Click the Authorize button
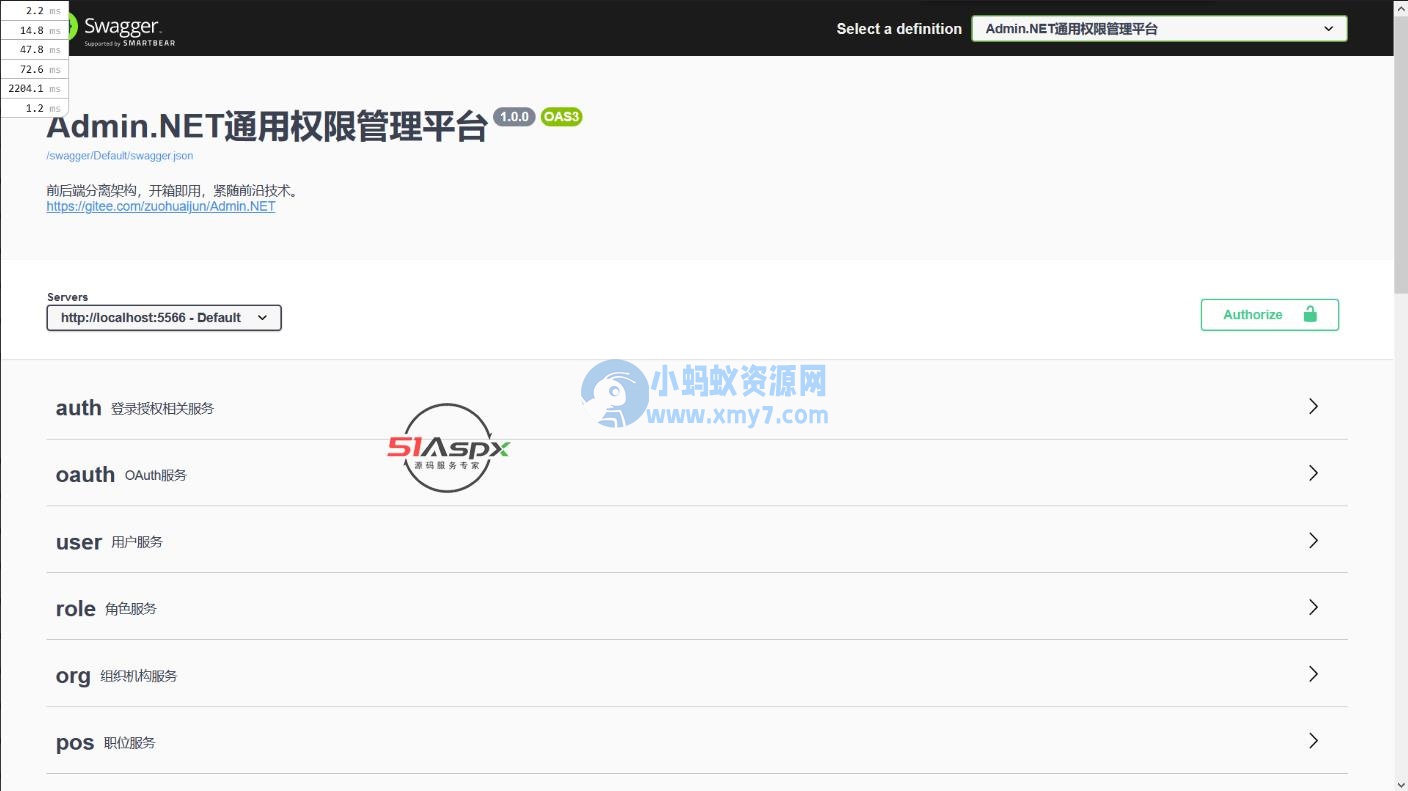The width and height of the screenshot is (1408, 791). 1269,315
